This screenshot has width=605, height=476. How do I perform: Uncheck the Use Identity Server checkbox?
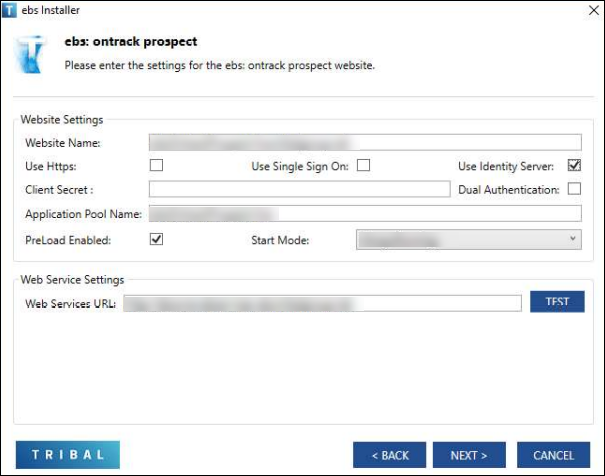(575, 165)
